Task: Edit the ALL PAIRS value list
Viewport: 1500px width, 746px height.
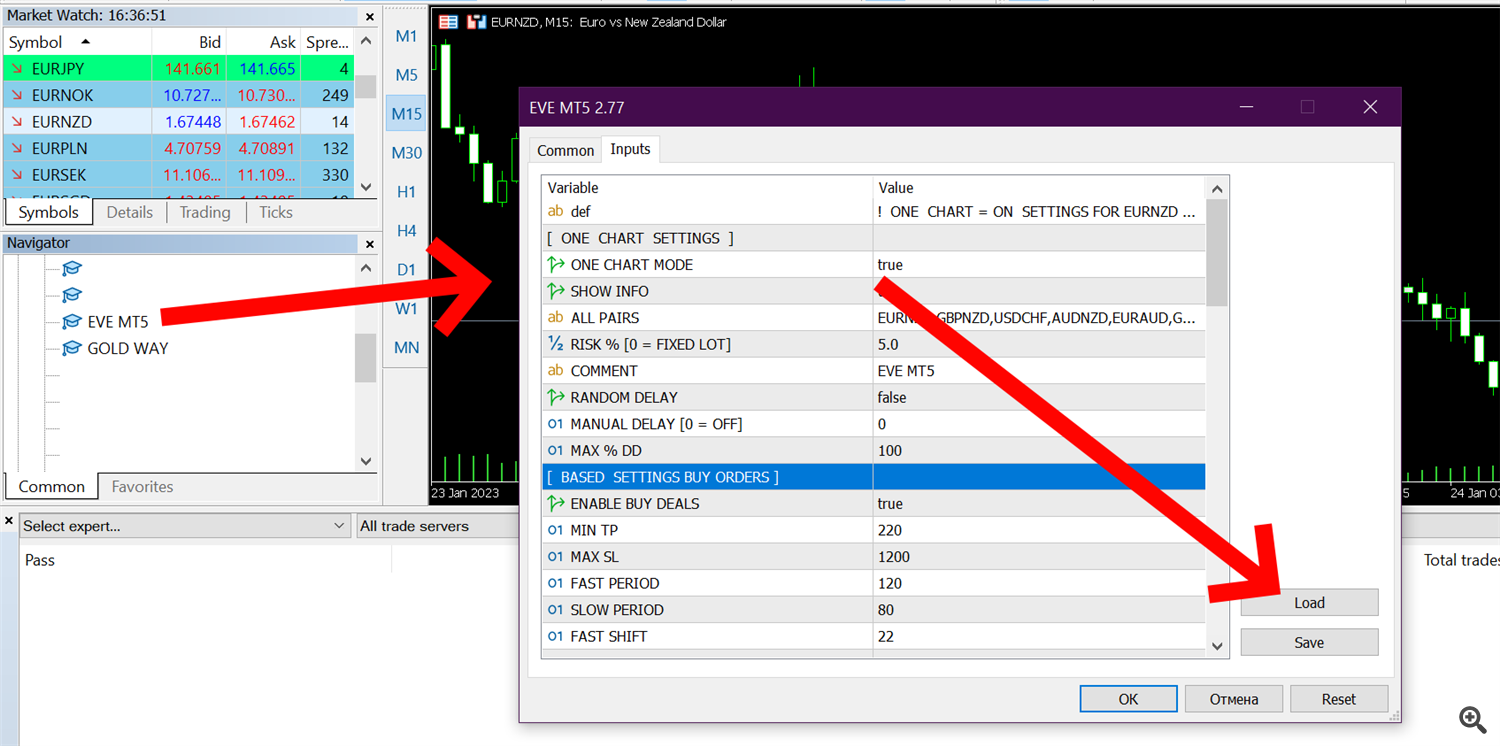Action: [1039, 318]
